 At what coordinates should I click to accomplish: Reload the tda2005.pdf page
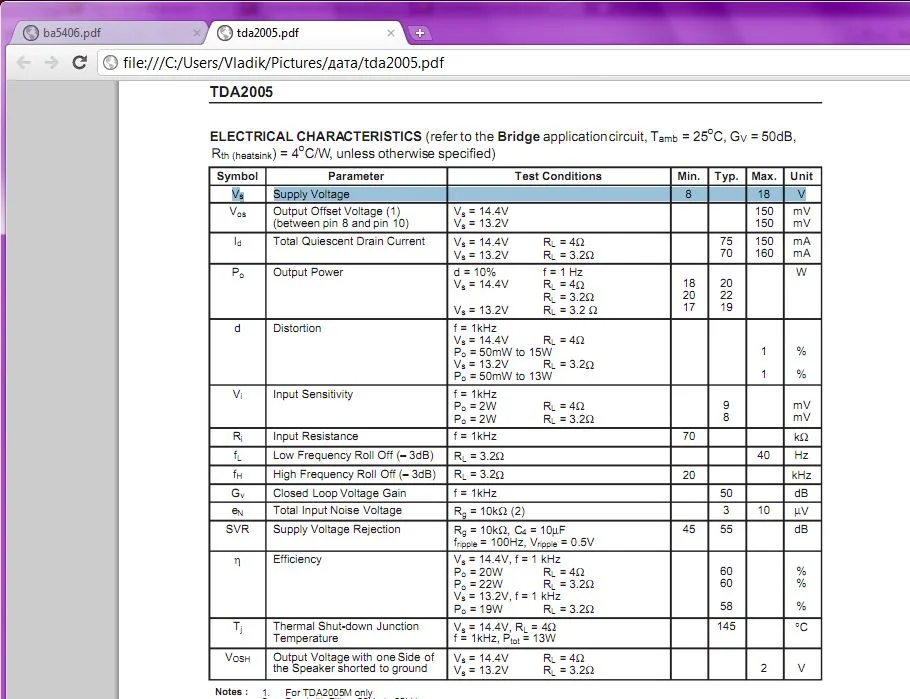[80, 62]
